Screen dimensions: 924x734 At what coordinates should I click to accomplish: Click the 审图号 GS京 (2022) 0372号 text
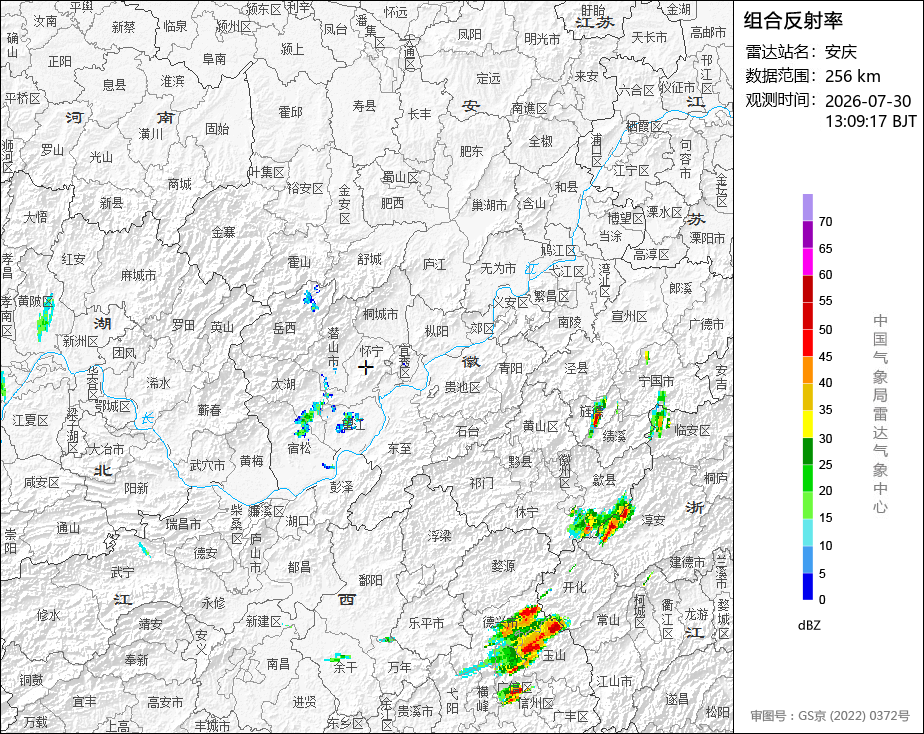[x=830, y=716]
